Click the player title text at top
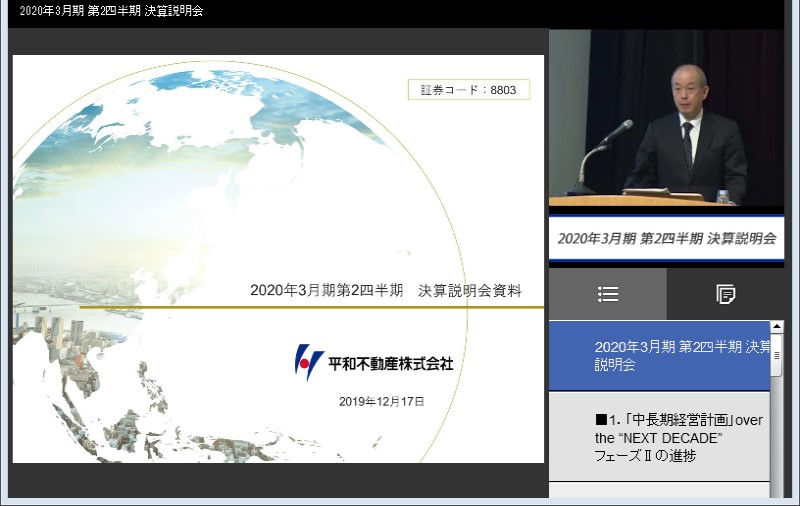This screenshot has height=506, width=800. point(111,11)
